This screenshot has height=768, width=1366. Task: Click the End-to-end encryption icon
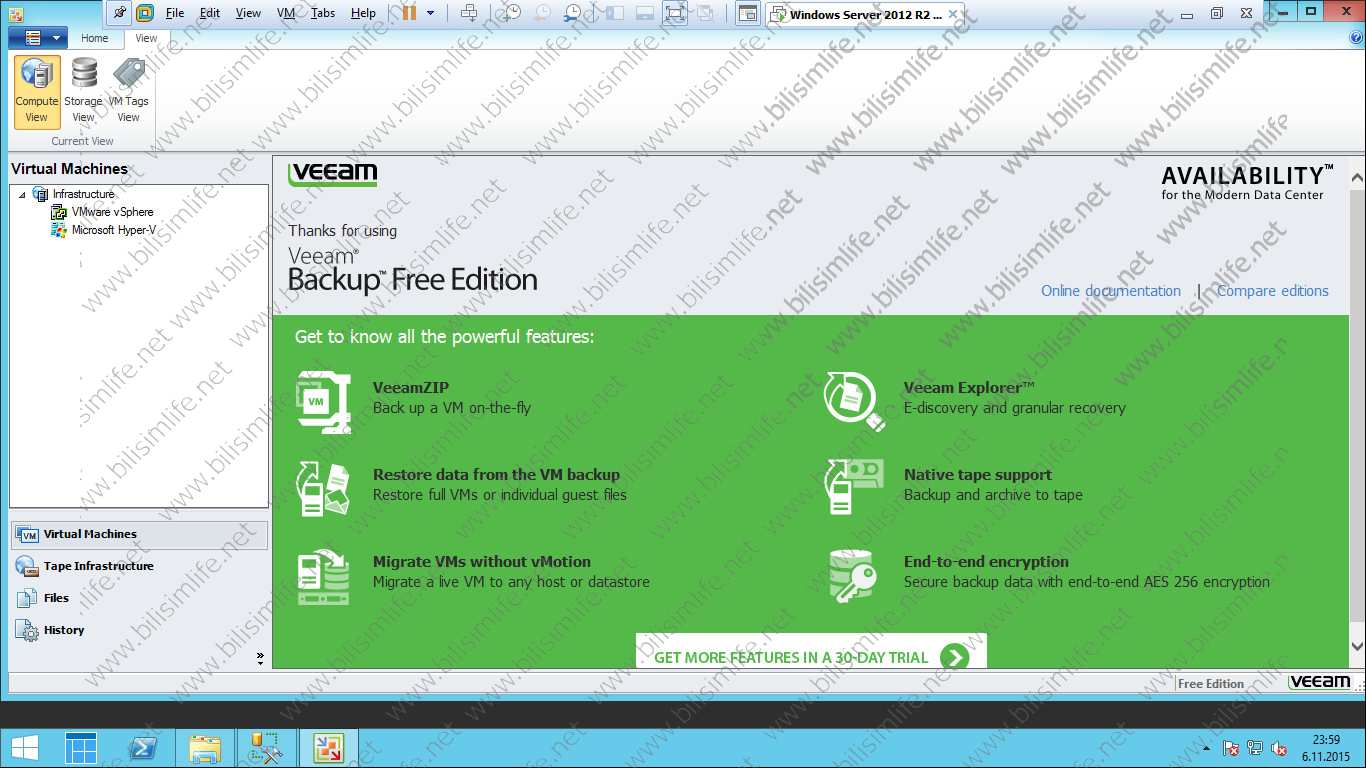[x=855, y=575]
